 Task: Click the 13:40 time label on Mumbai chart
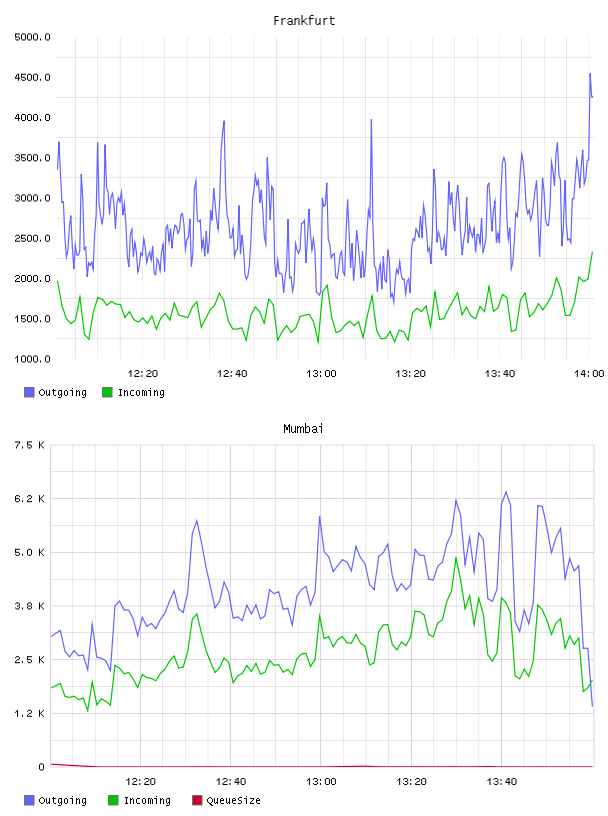(x=502, y=782)
